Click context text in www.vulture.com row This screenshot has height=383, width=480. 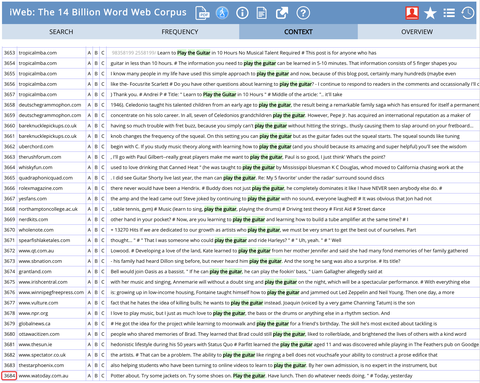coord(263,303)
